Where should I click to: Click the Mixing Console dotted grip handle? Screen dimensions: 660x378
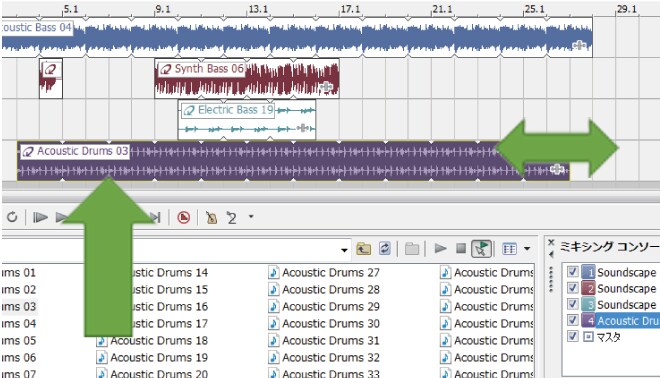[551, 279]
